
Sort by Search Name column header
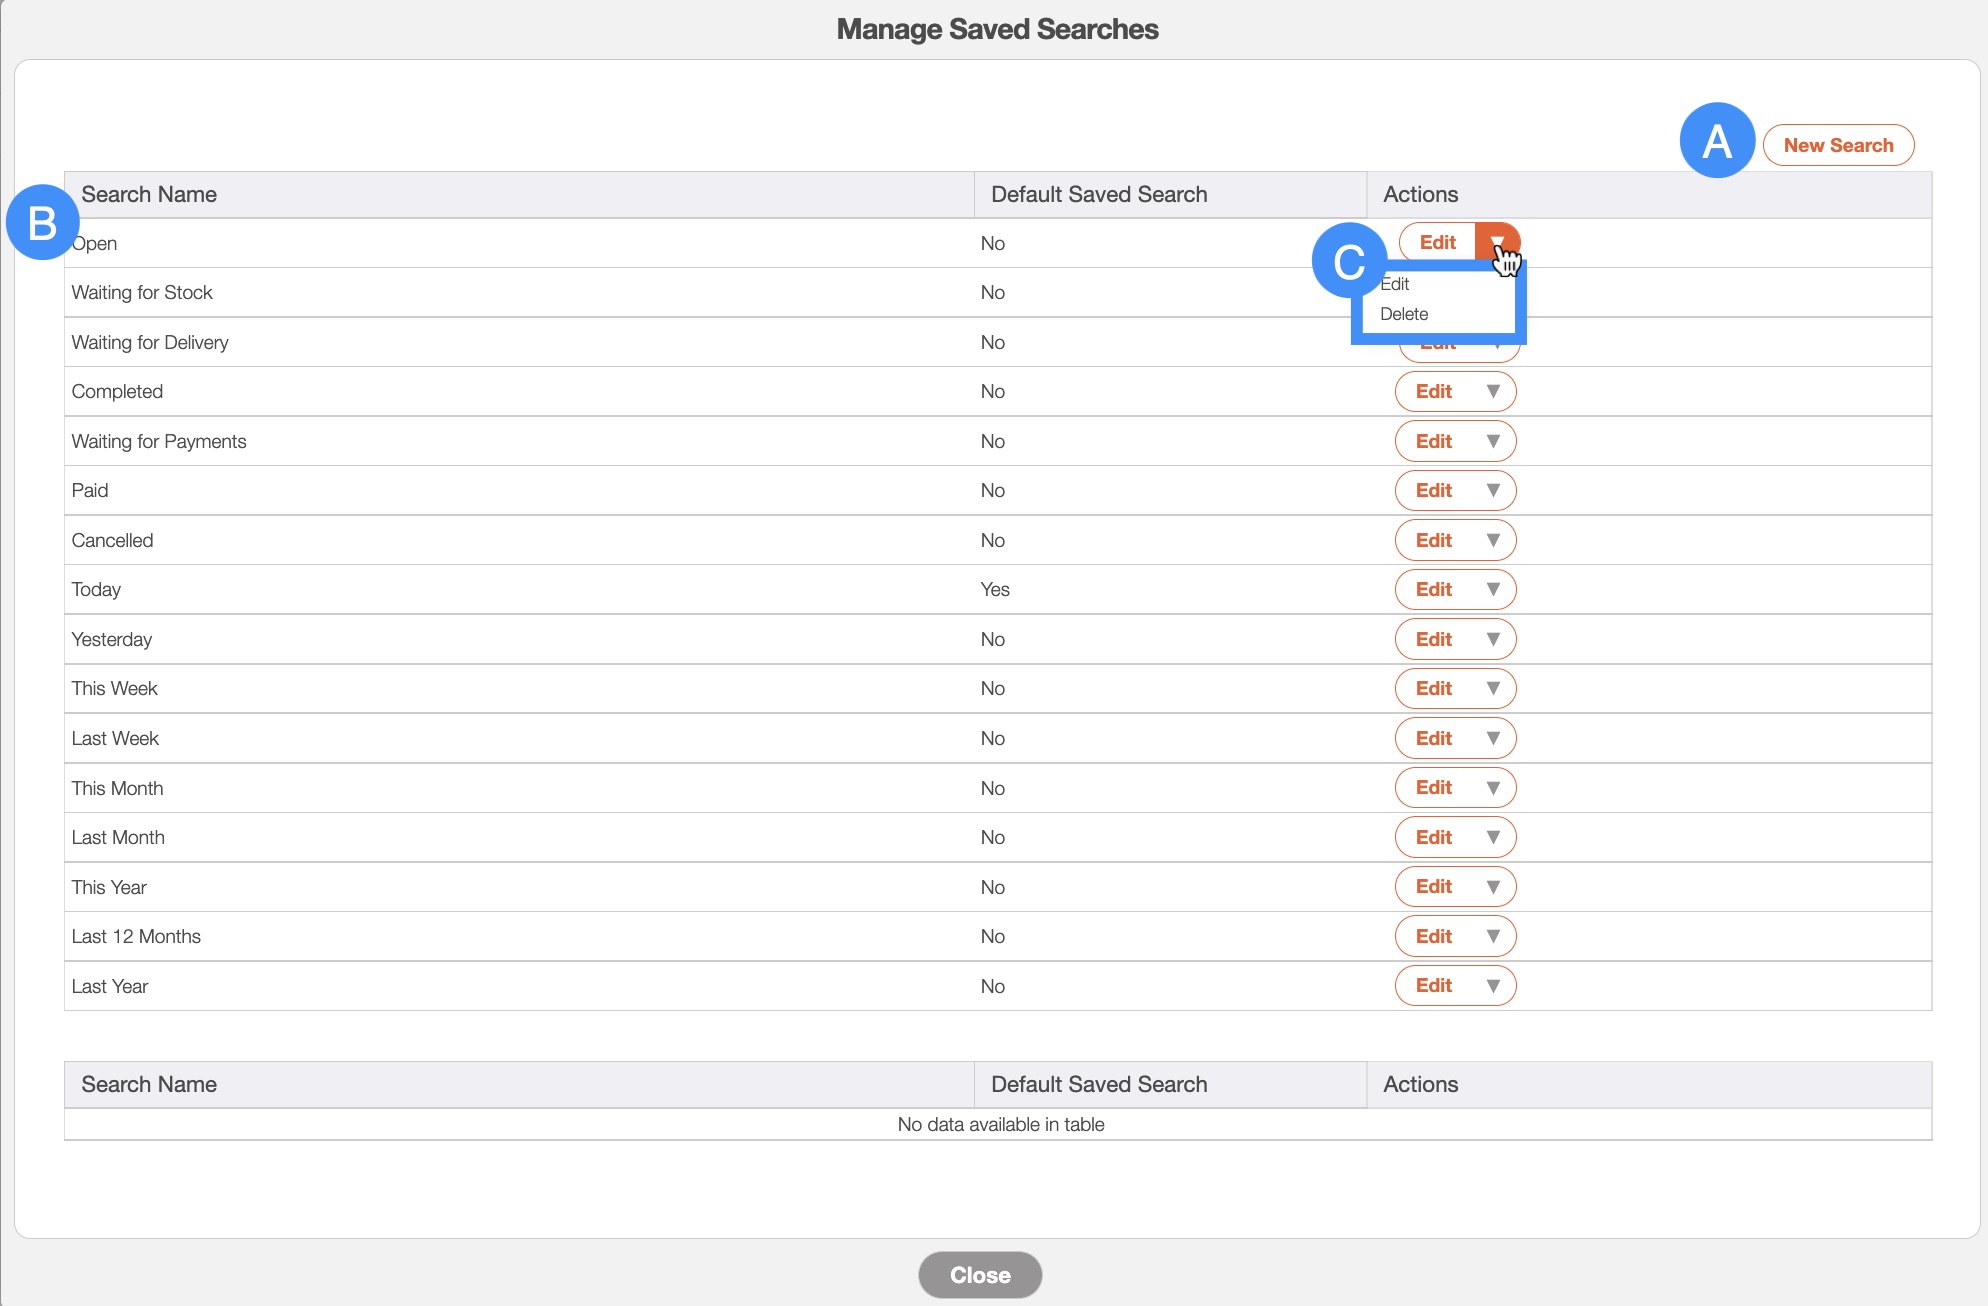click(149, 195)
